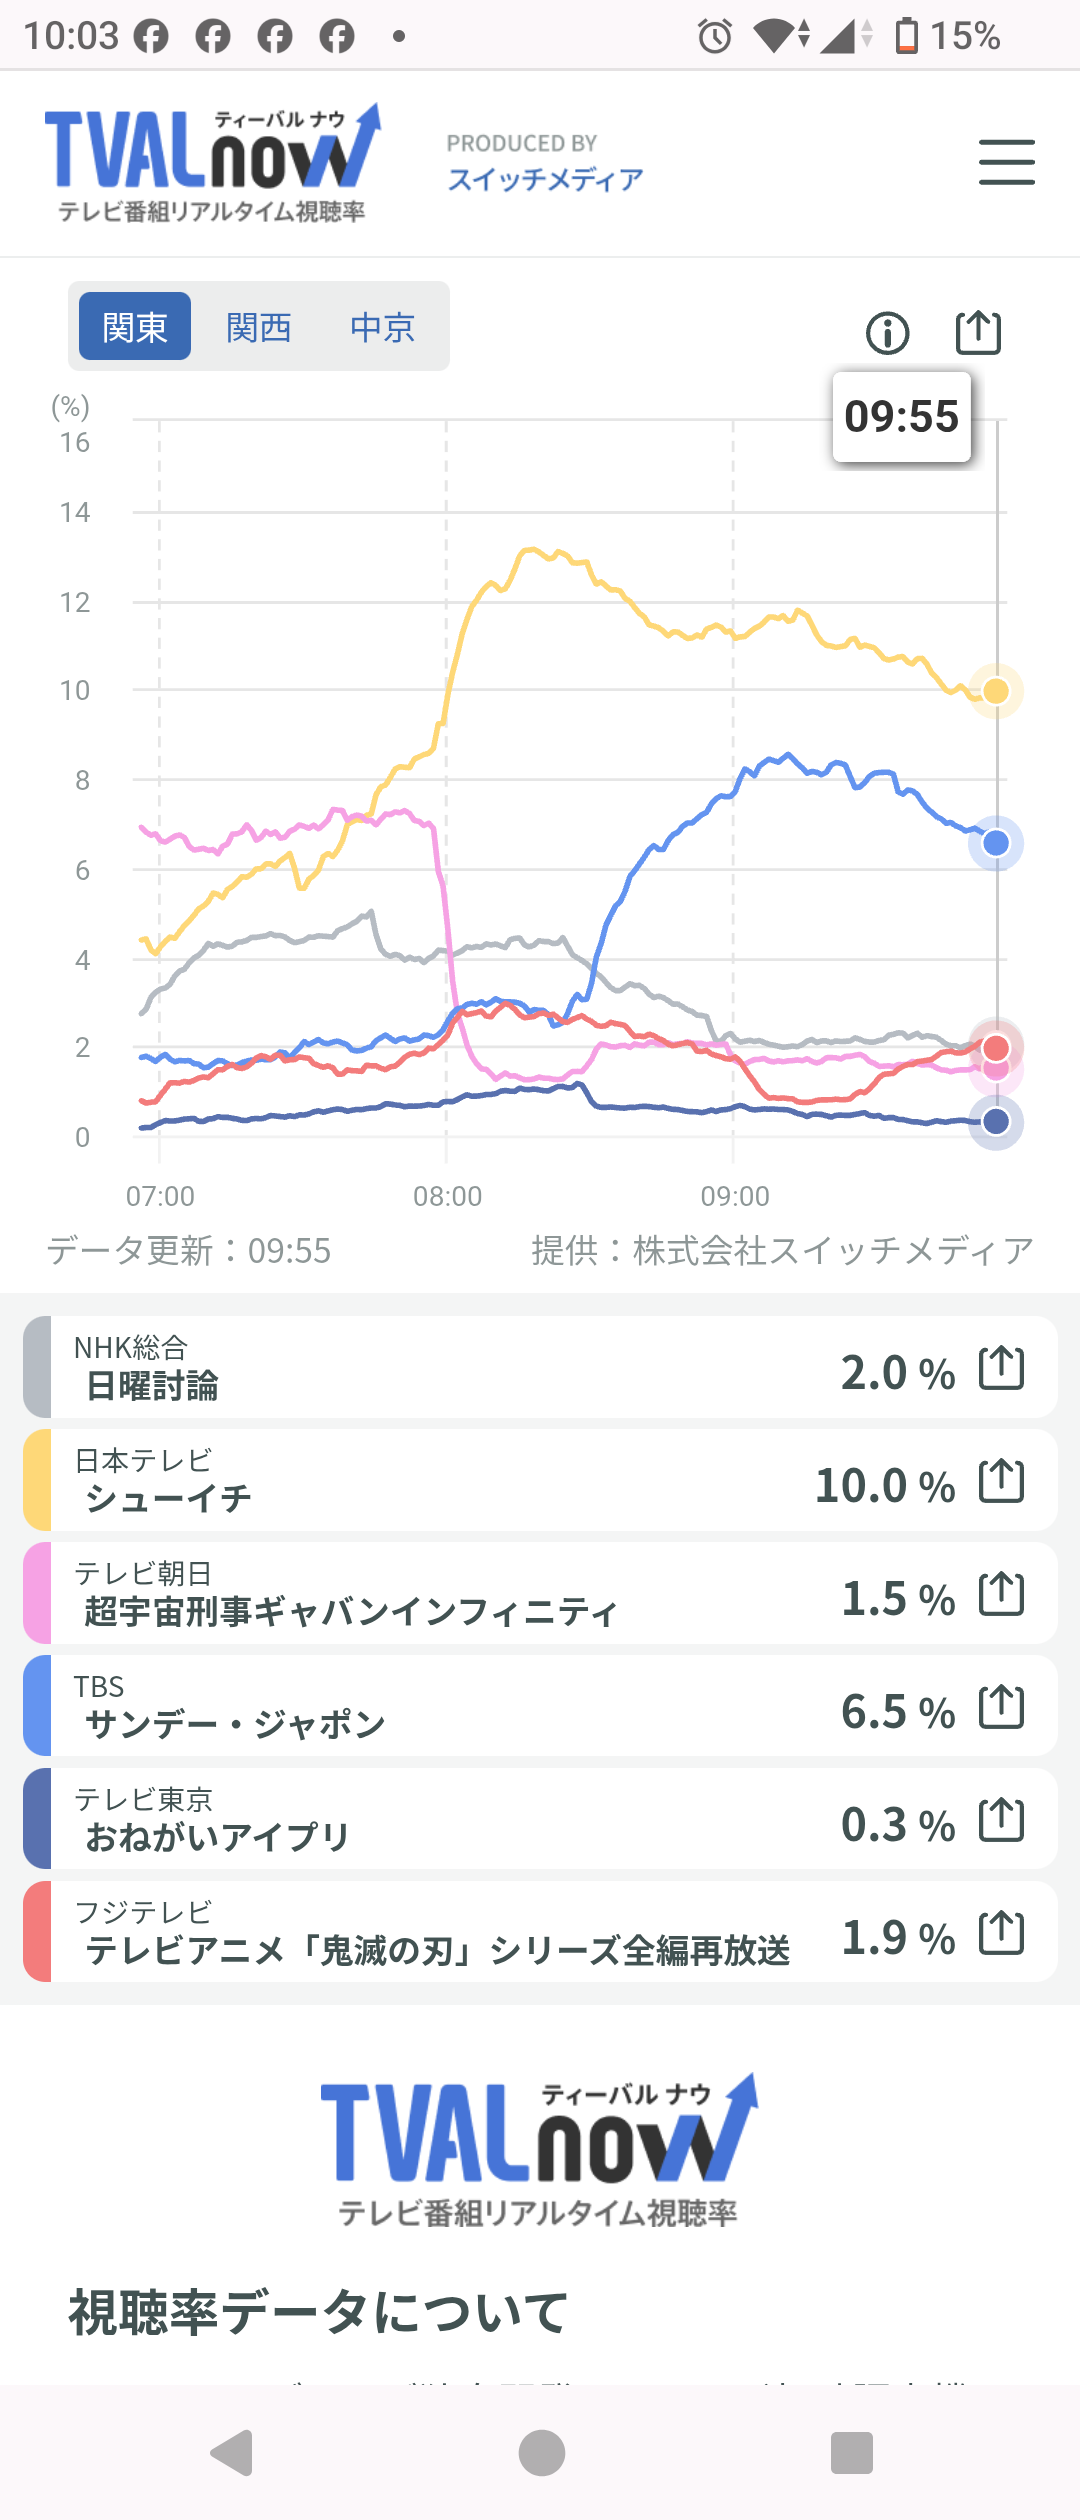1080x2520 pixels.
Task: Tap the chart info icon
Action: [x=887, y=333]
